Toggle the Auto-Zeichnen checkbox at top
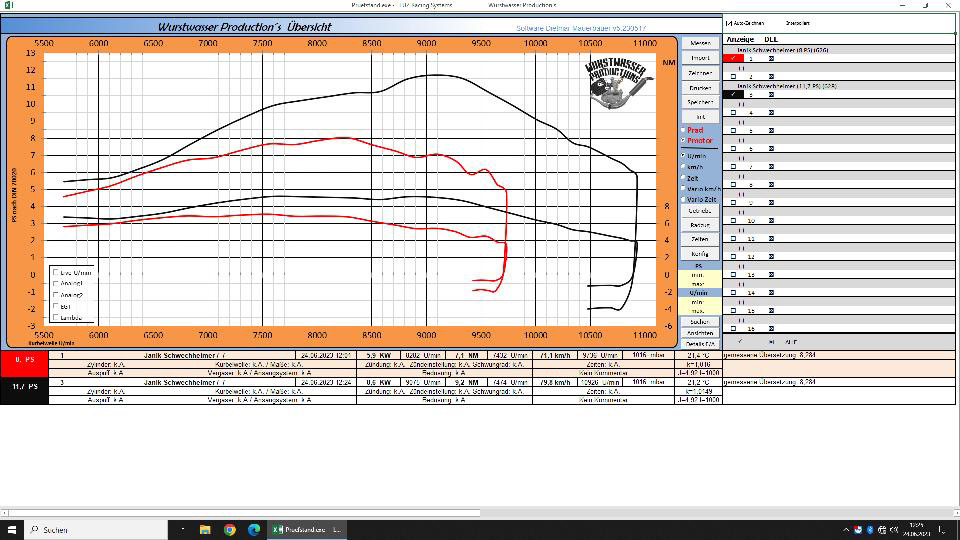This screenshot has height=540, width=960. tap(728, 22)
